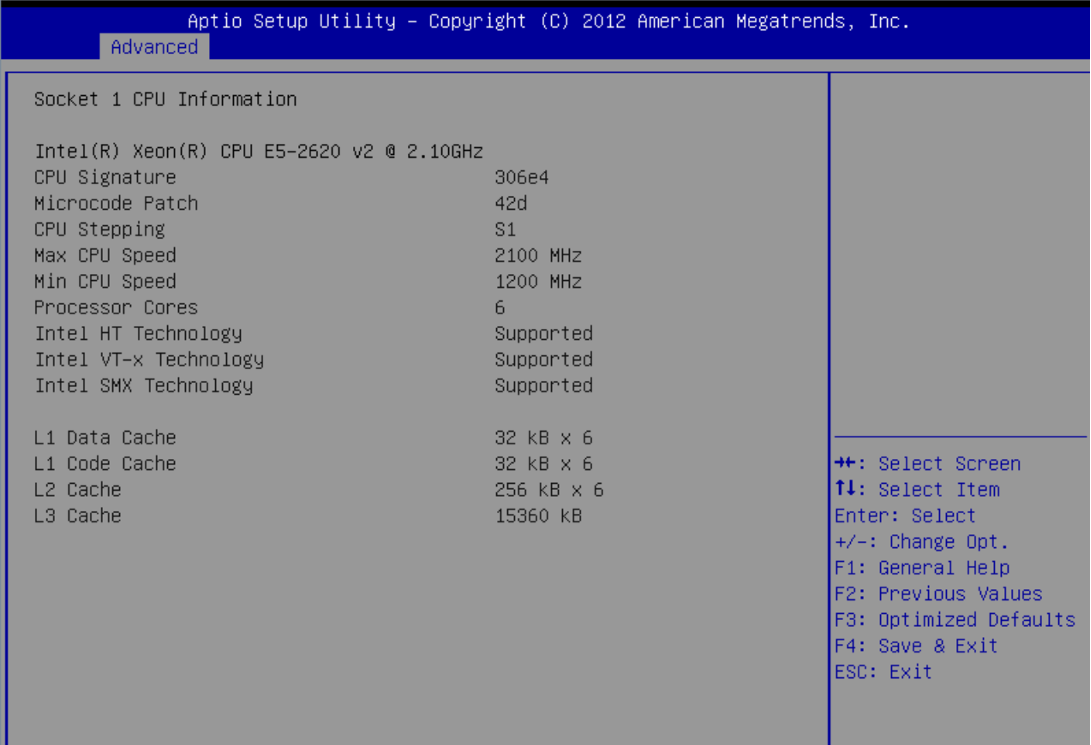Select Supported next to Intel HT Technology
The width and height of the screenshot is (1091, 745).
(x=543, y=334)
